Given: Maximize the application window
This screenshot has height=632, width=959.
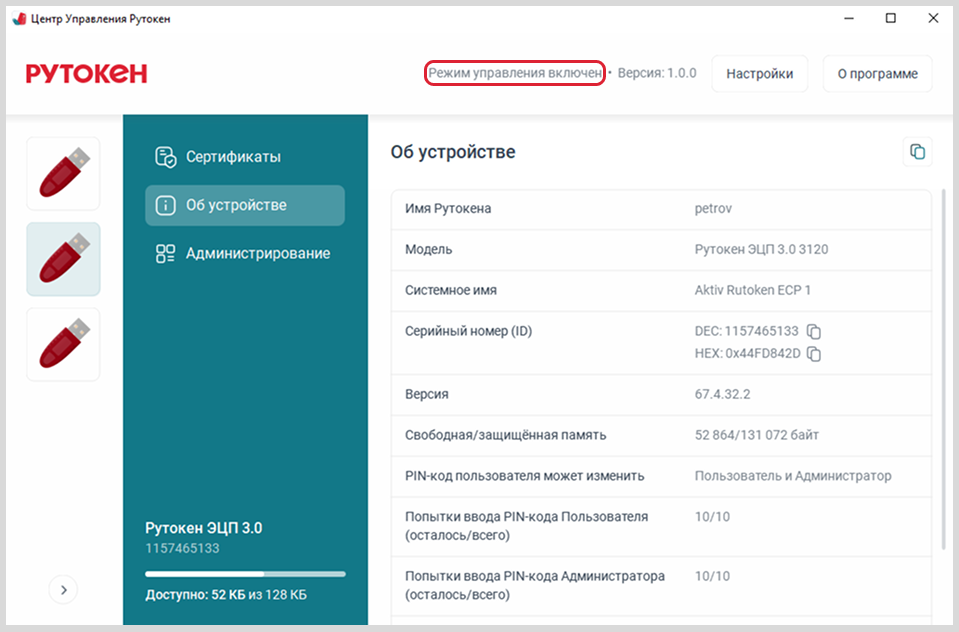Looking at the screenshot, I should coord(890,18).
